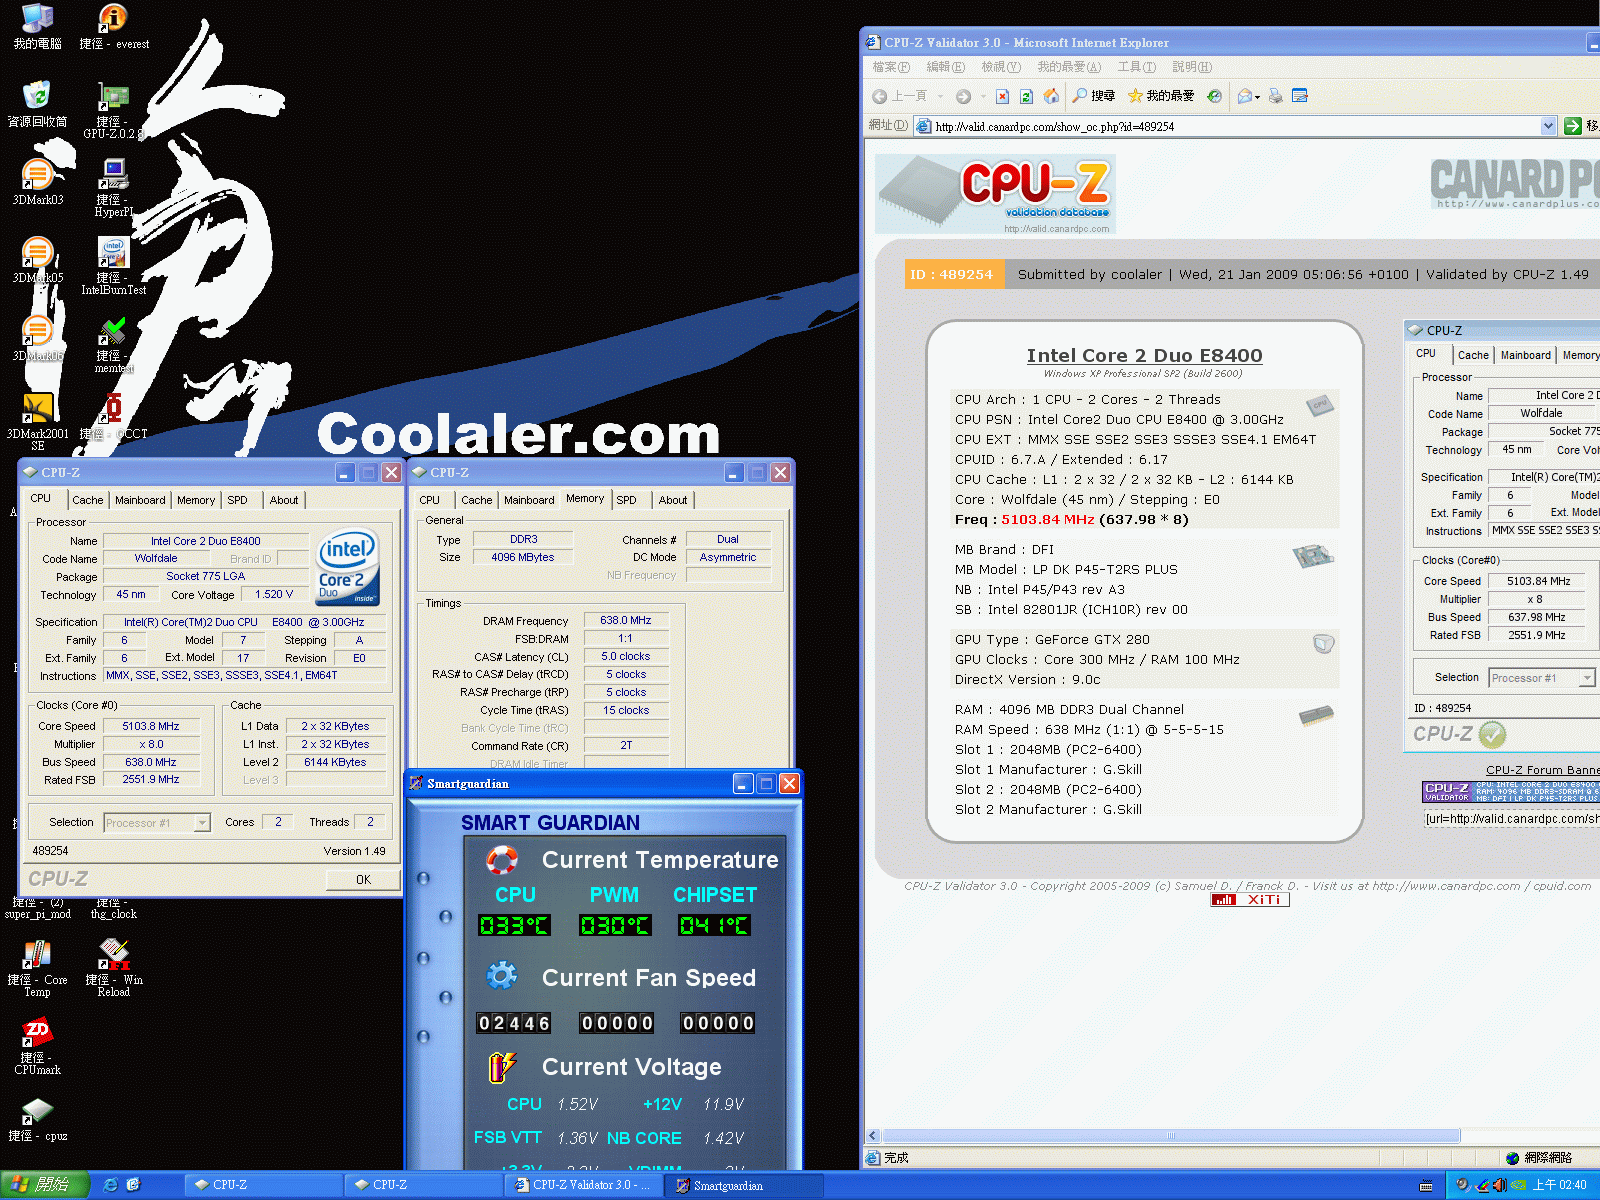Click the IE Go arrow button
Viewport: 1600px width, 1200px height.
point(1573,126)
